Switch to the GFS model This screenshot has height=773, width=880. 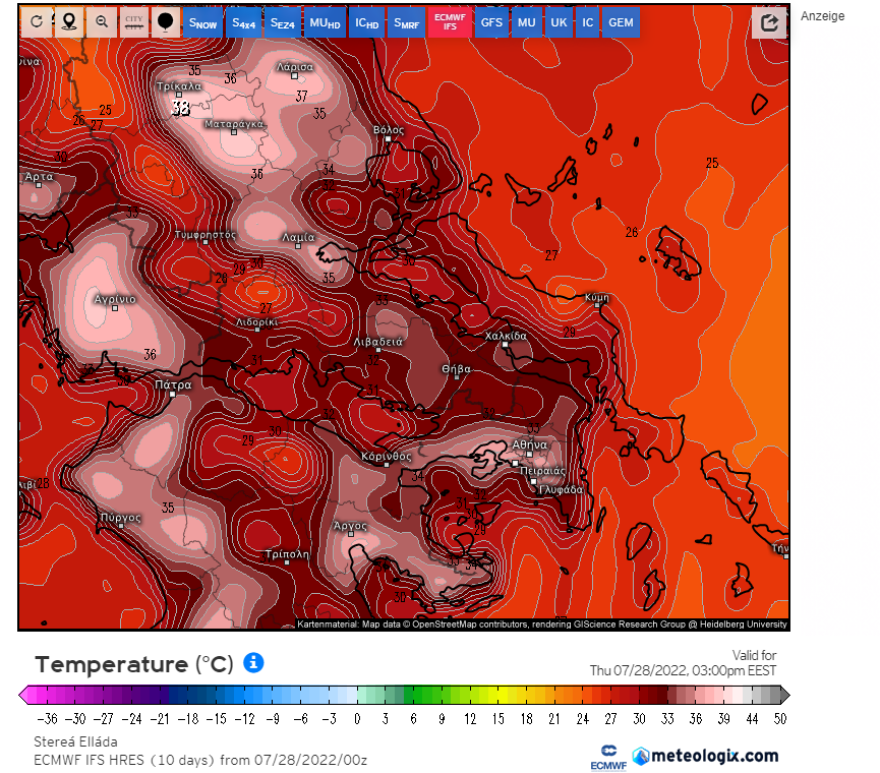[x=491, y=22]
